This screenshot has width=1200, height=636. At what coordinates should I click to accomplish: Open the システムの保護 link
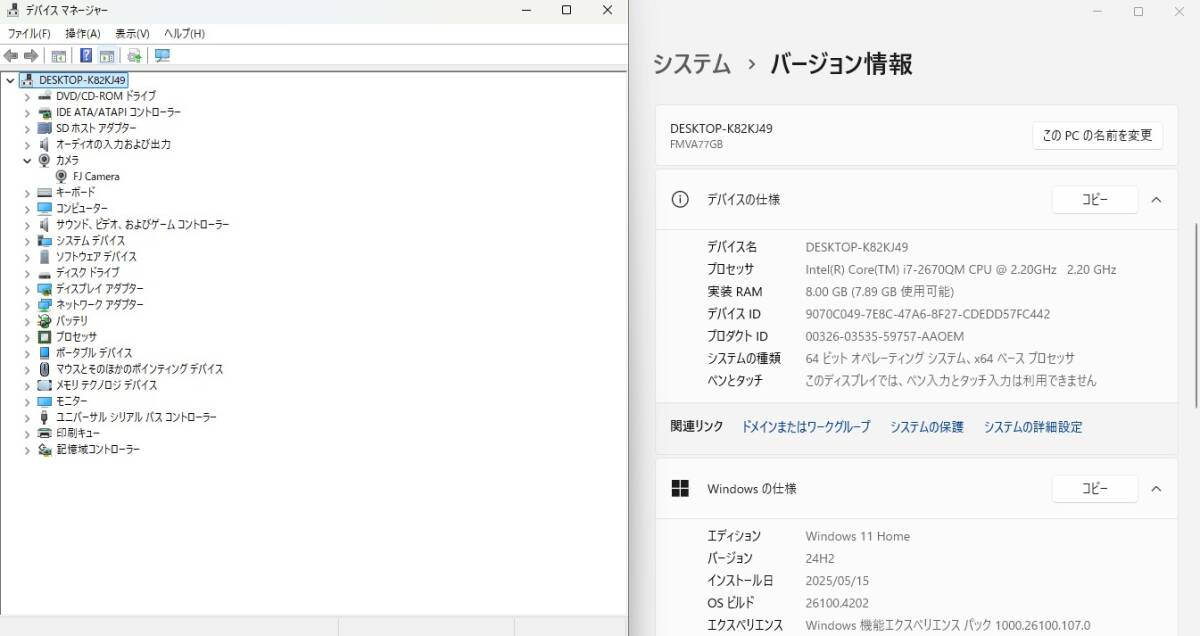(927, 427)
